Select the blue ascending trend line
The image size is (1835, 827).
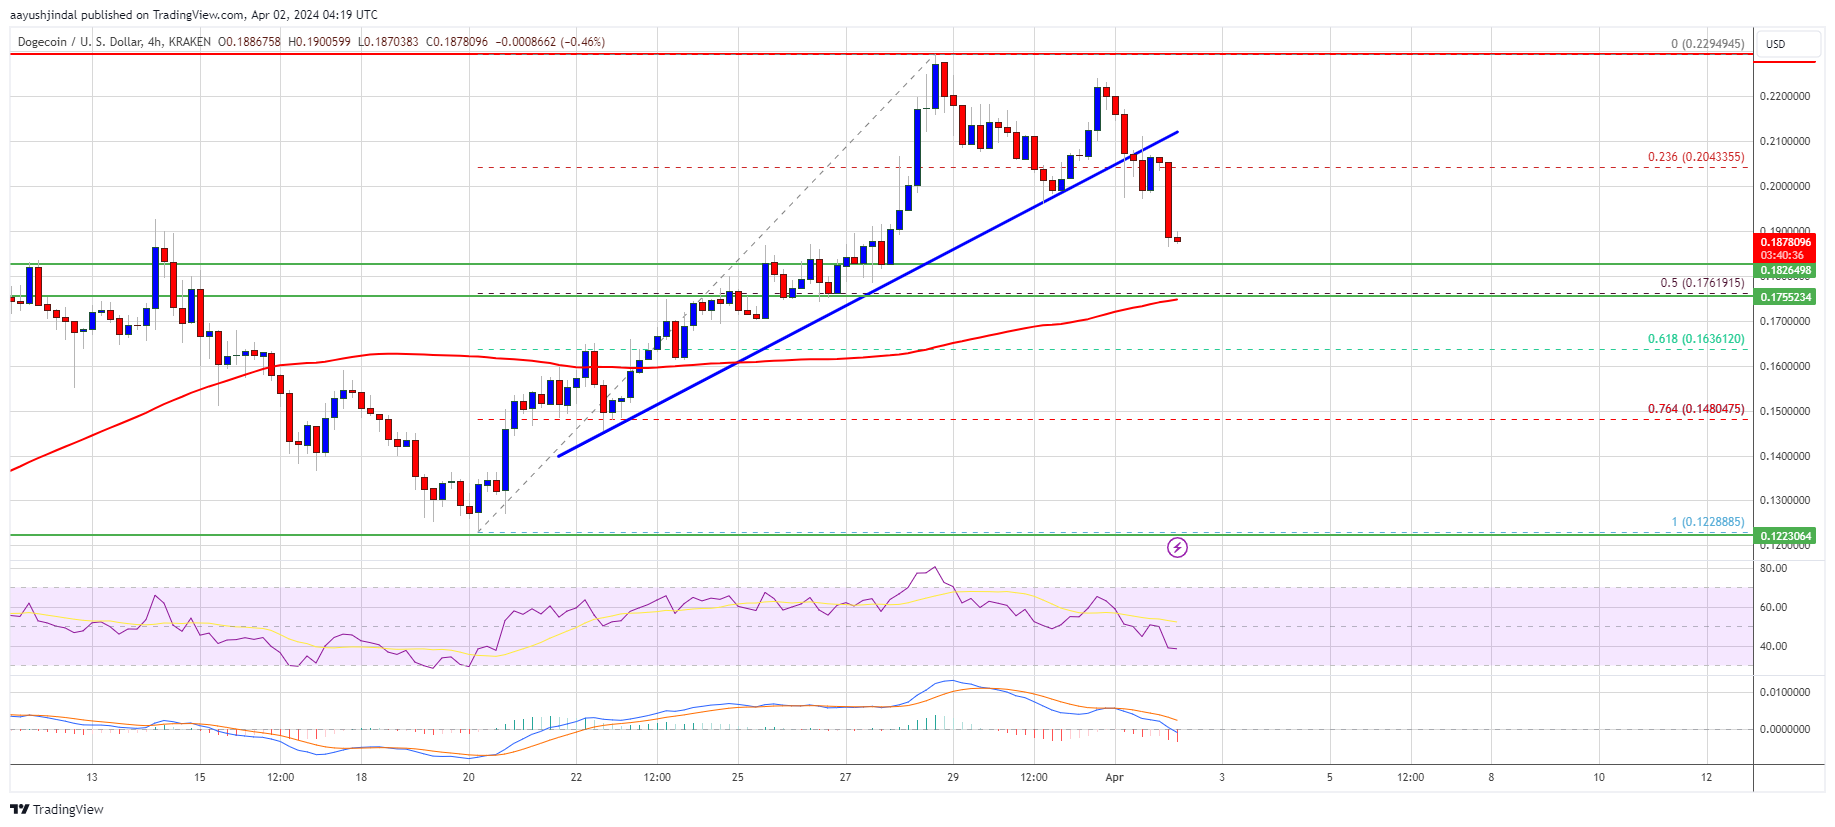[868, 293]
